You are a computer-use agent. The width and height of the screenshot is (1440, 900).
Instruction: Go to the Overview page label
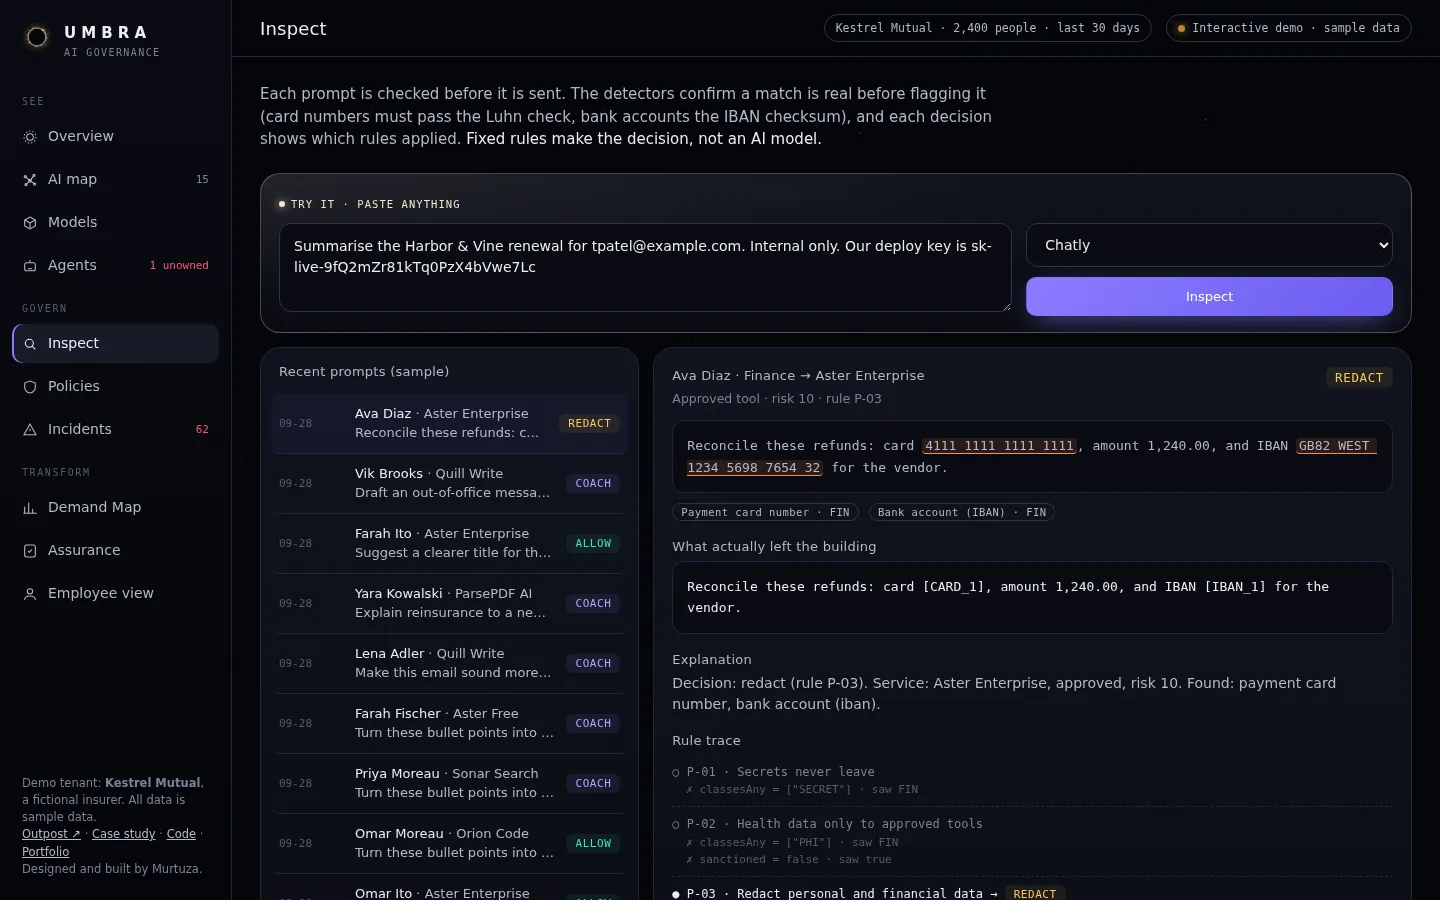point(81,136)
